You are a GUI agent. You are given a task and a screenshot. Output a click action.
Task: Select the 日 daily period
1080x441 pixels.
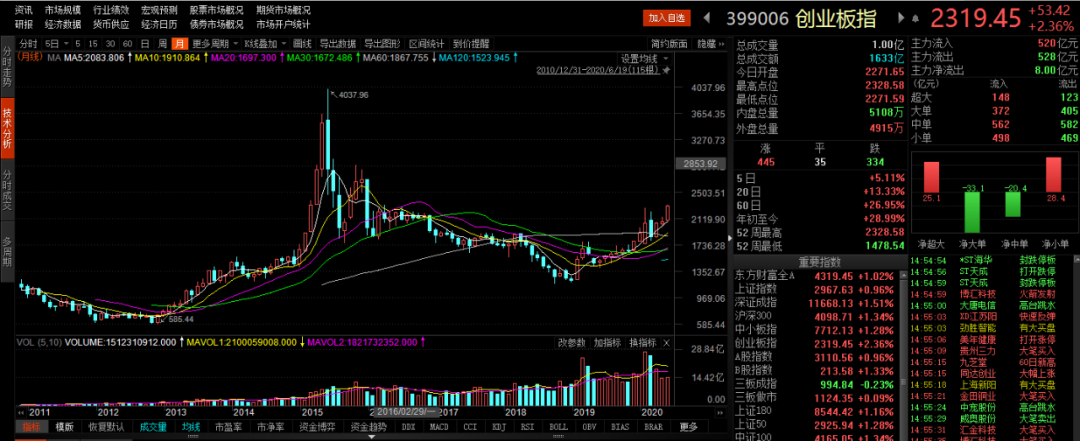pyautogui.click(x=145, y=43)
